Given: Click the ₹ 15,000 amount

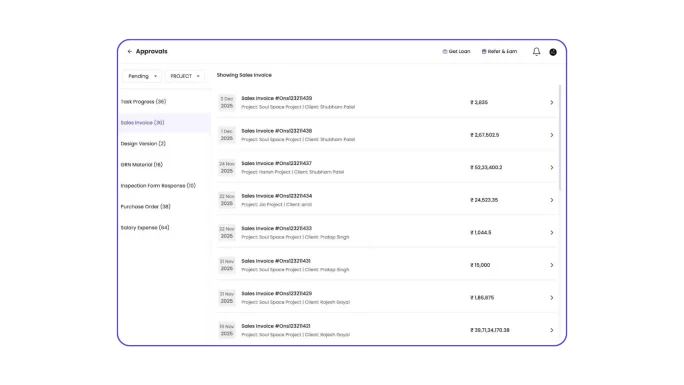Looking at the screenshot, I should coord(480,265).
